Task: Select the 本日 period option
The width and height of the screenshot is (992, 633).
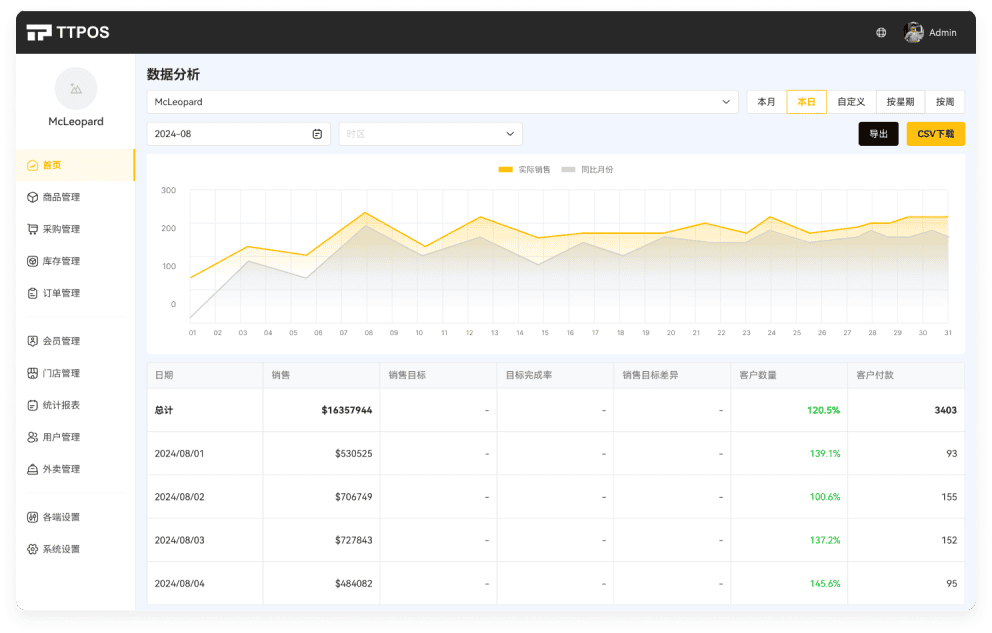Action: coord(806,102)
